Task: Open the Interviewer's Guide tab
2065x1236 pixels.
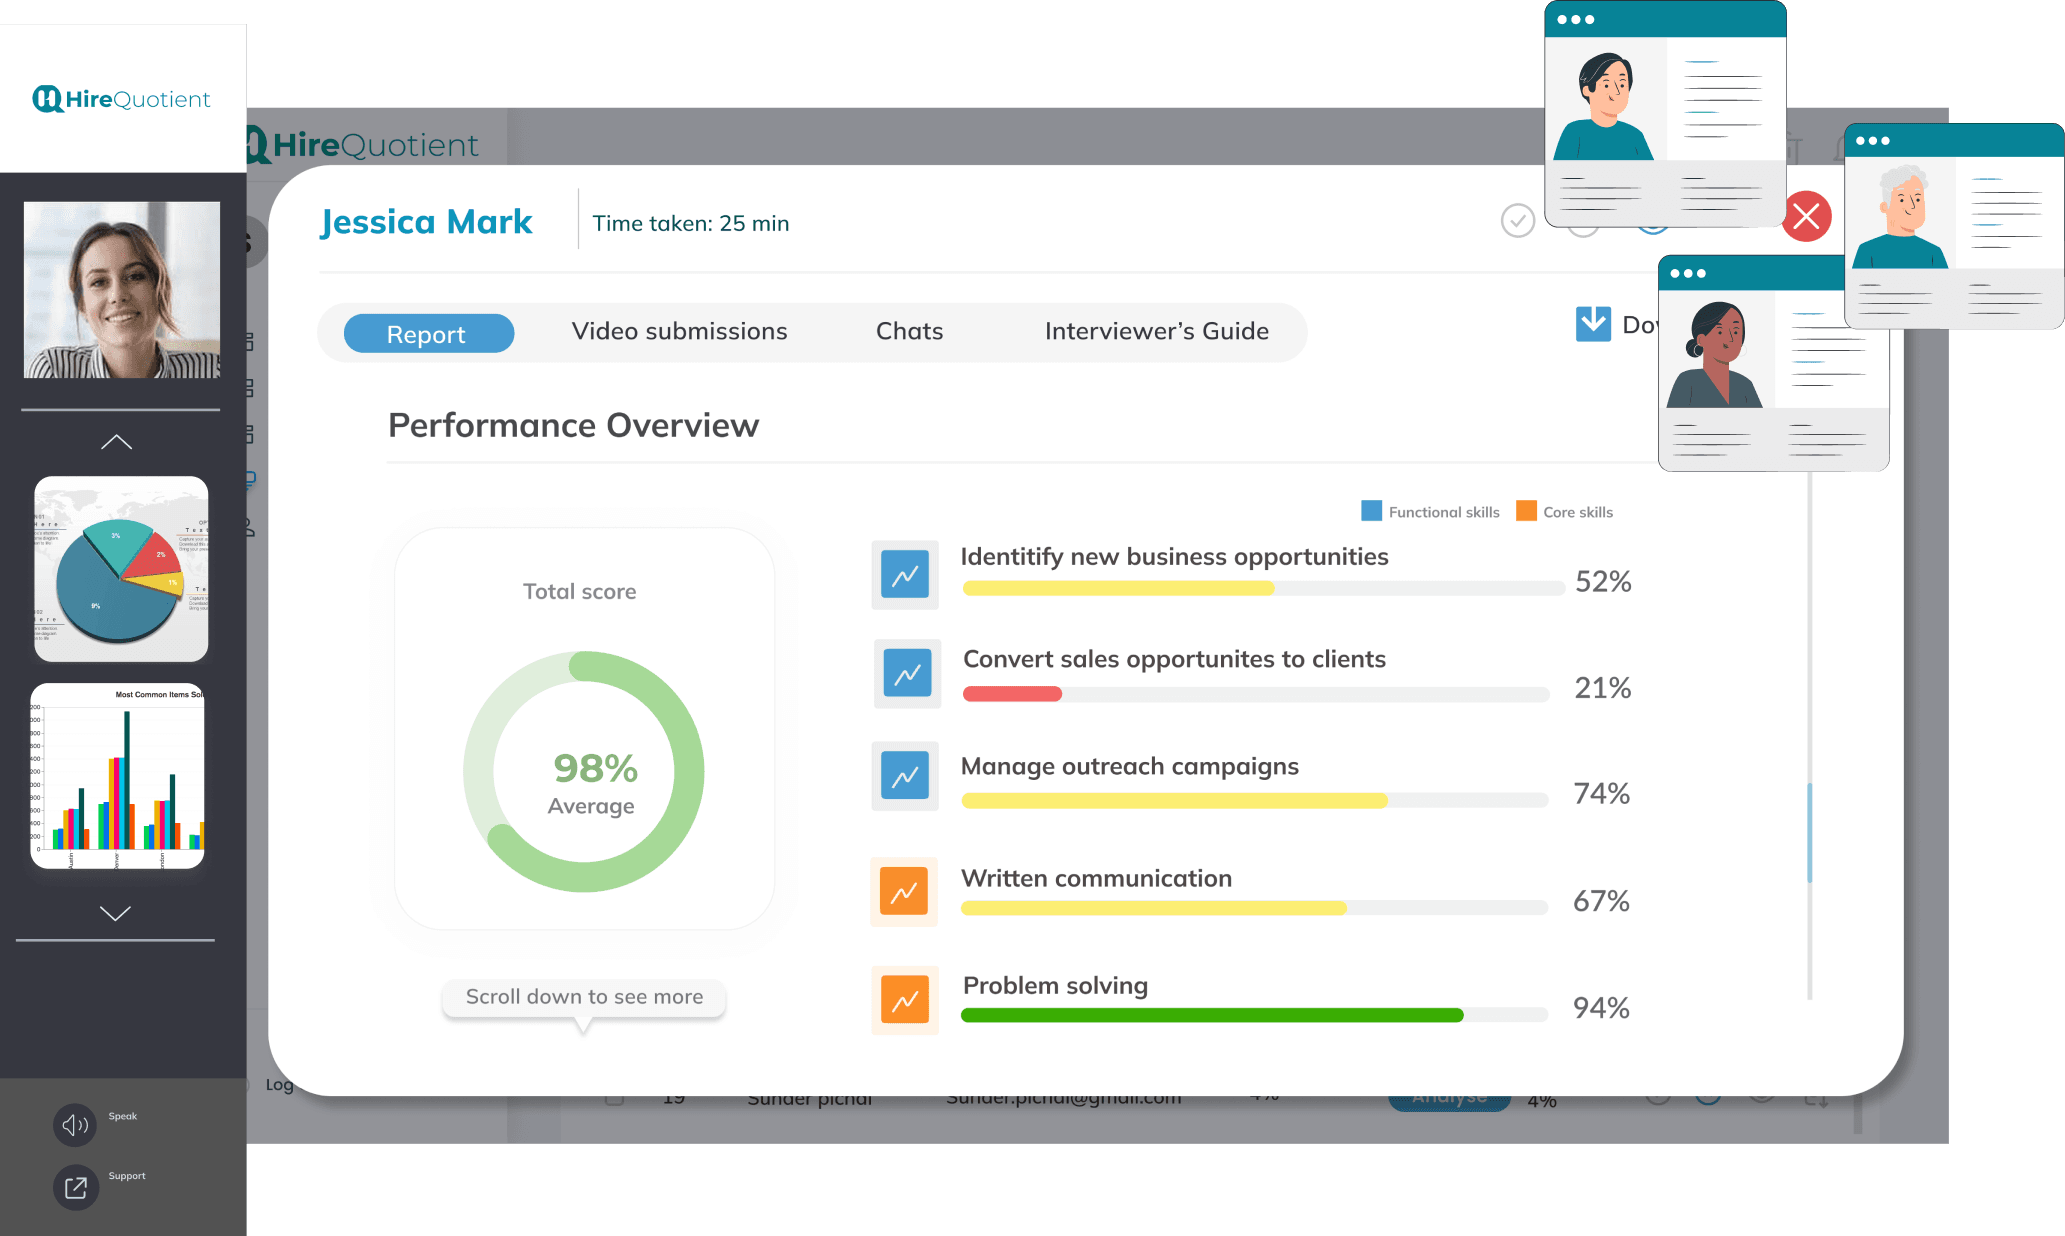Action: (1156, 332)
